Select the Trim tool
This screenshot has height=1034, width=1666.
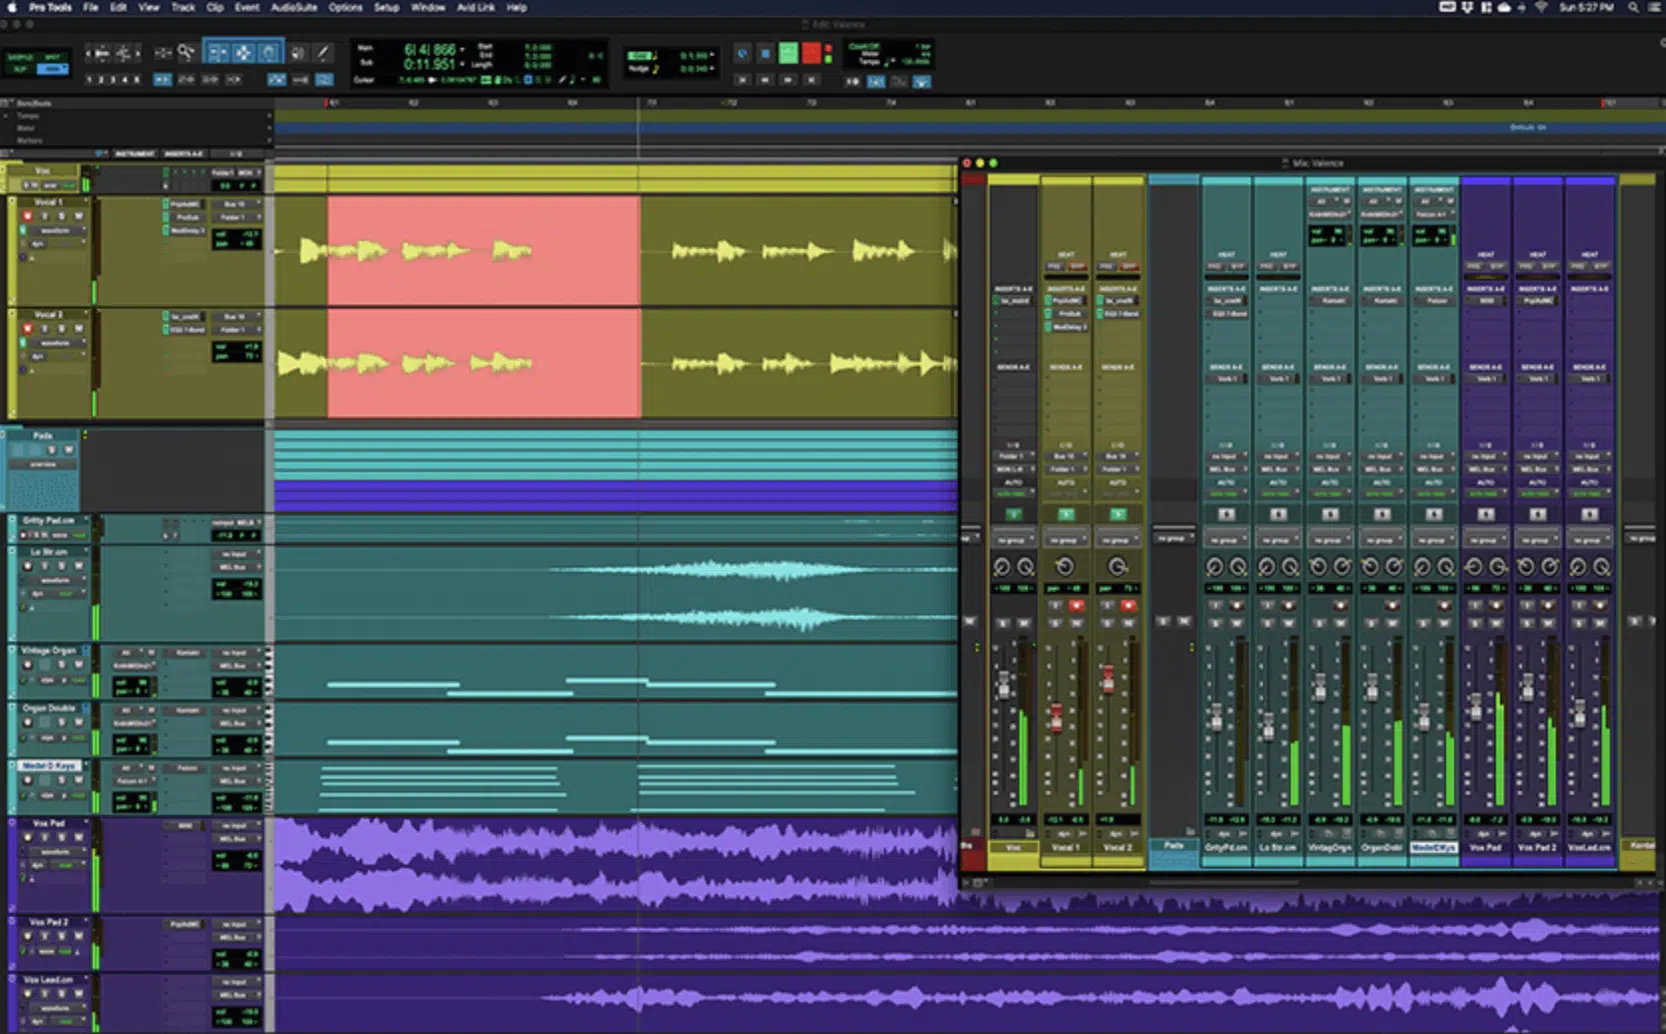coord(218,53)
